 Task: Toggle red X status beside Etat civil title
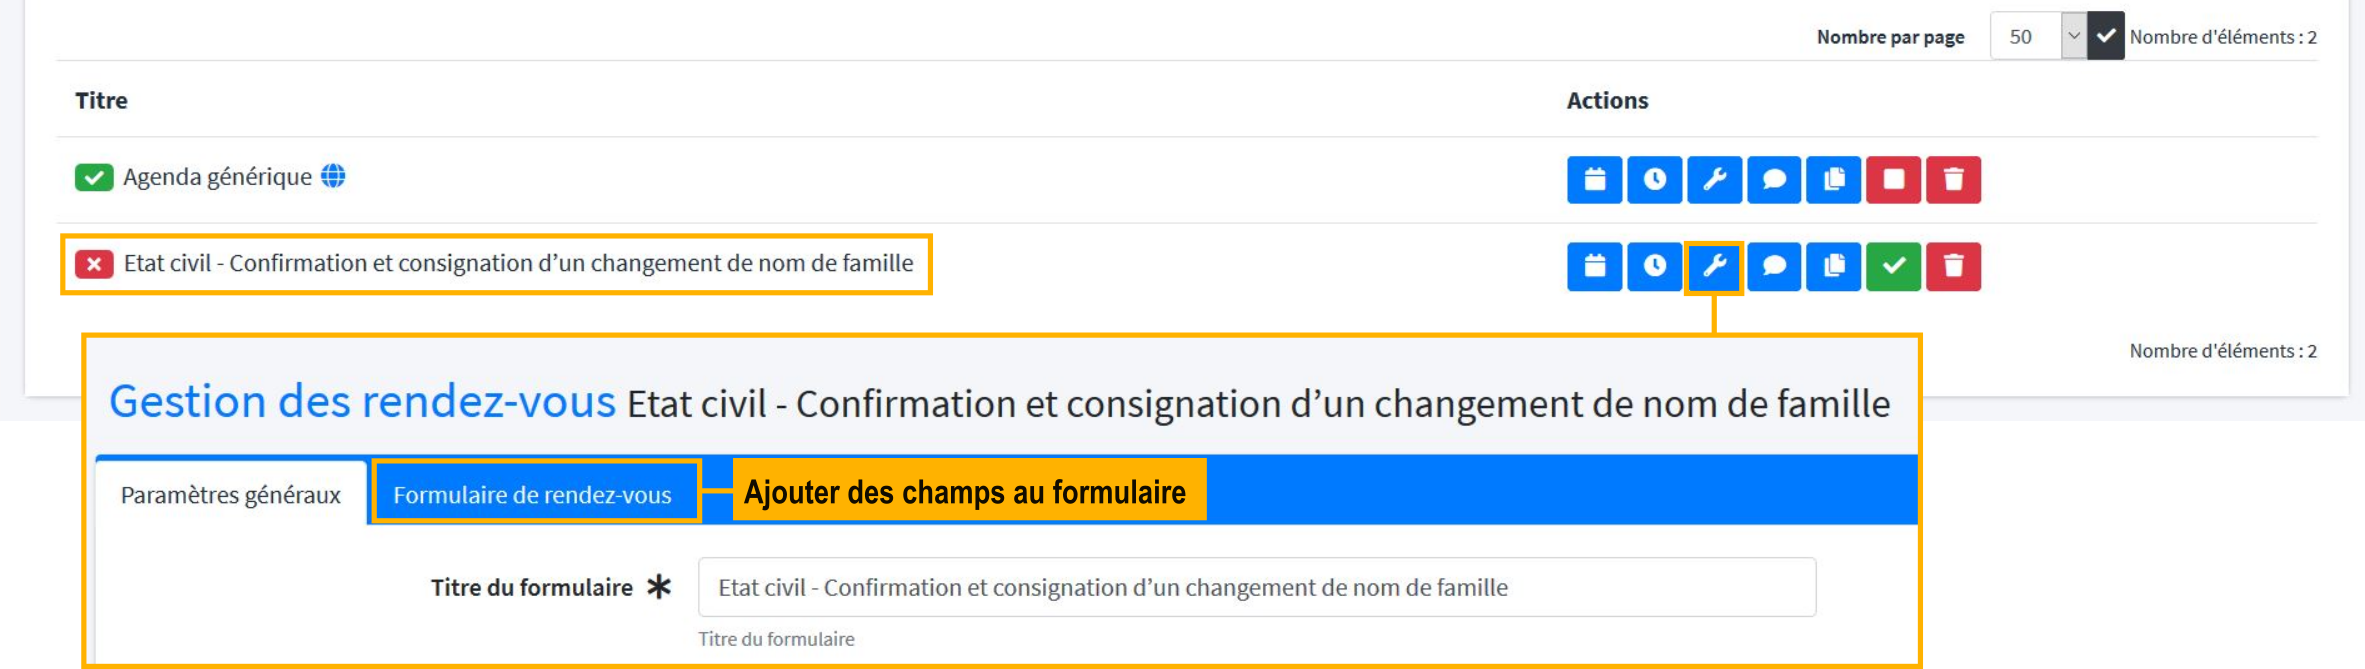[x=96, y=263]
